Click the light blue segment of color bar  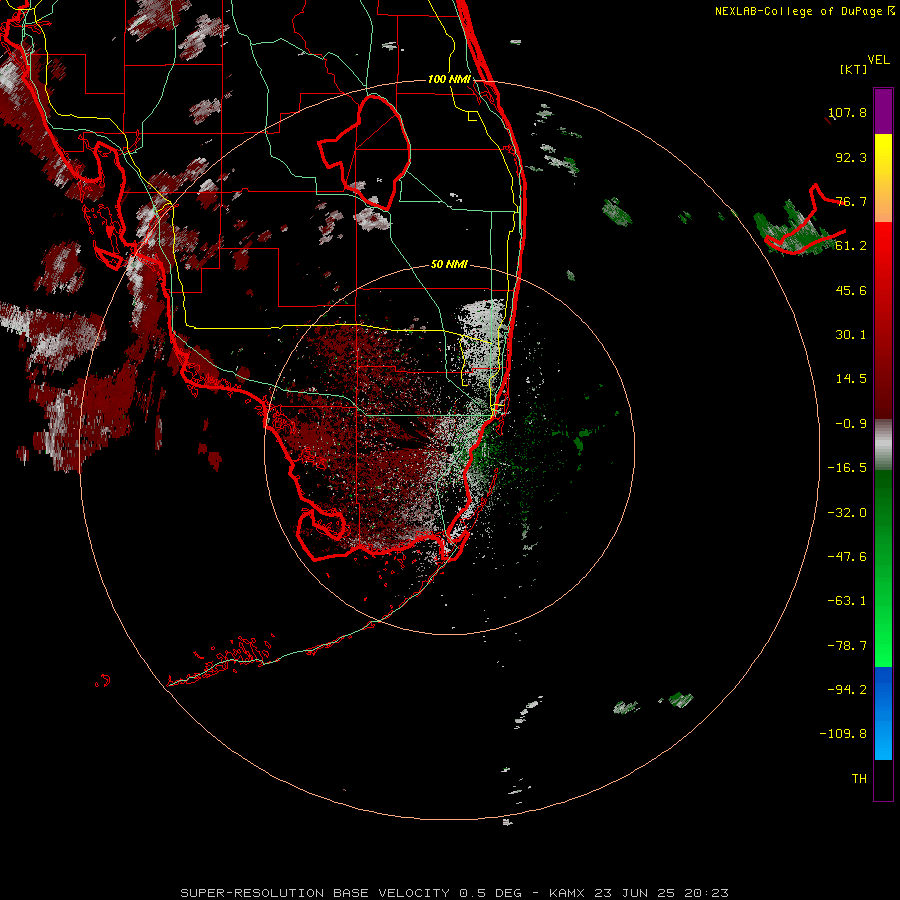[x=883, y=738]
